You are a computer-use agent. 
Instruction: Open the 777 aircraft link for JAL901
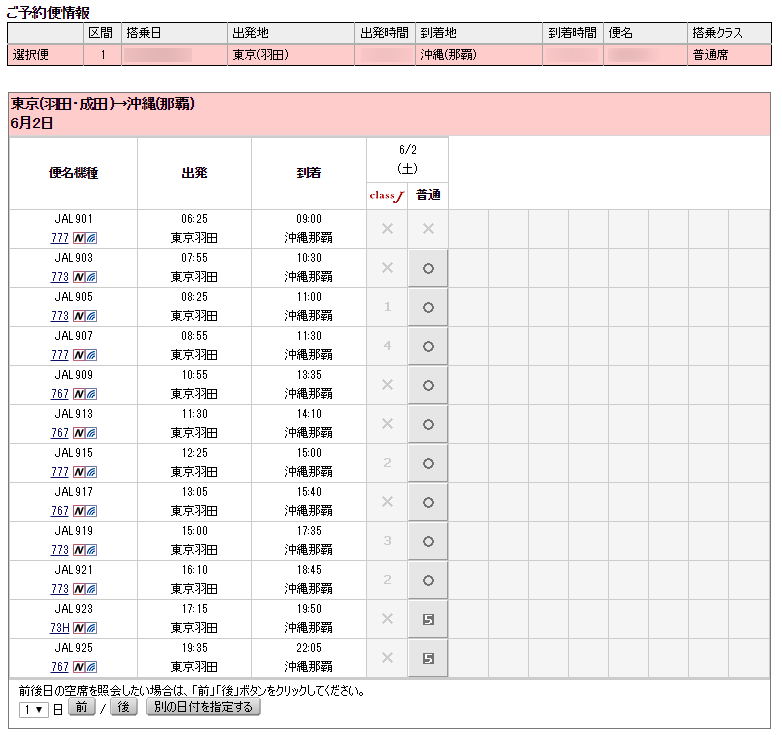point(59,238)
